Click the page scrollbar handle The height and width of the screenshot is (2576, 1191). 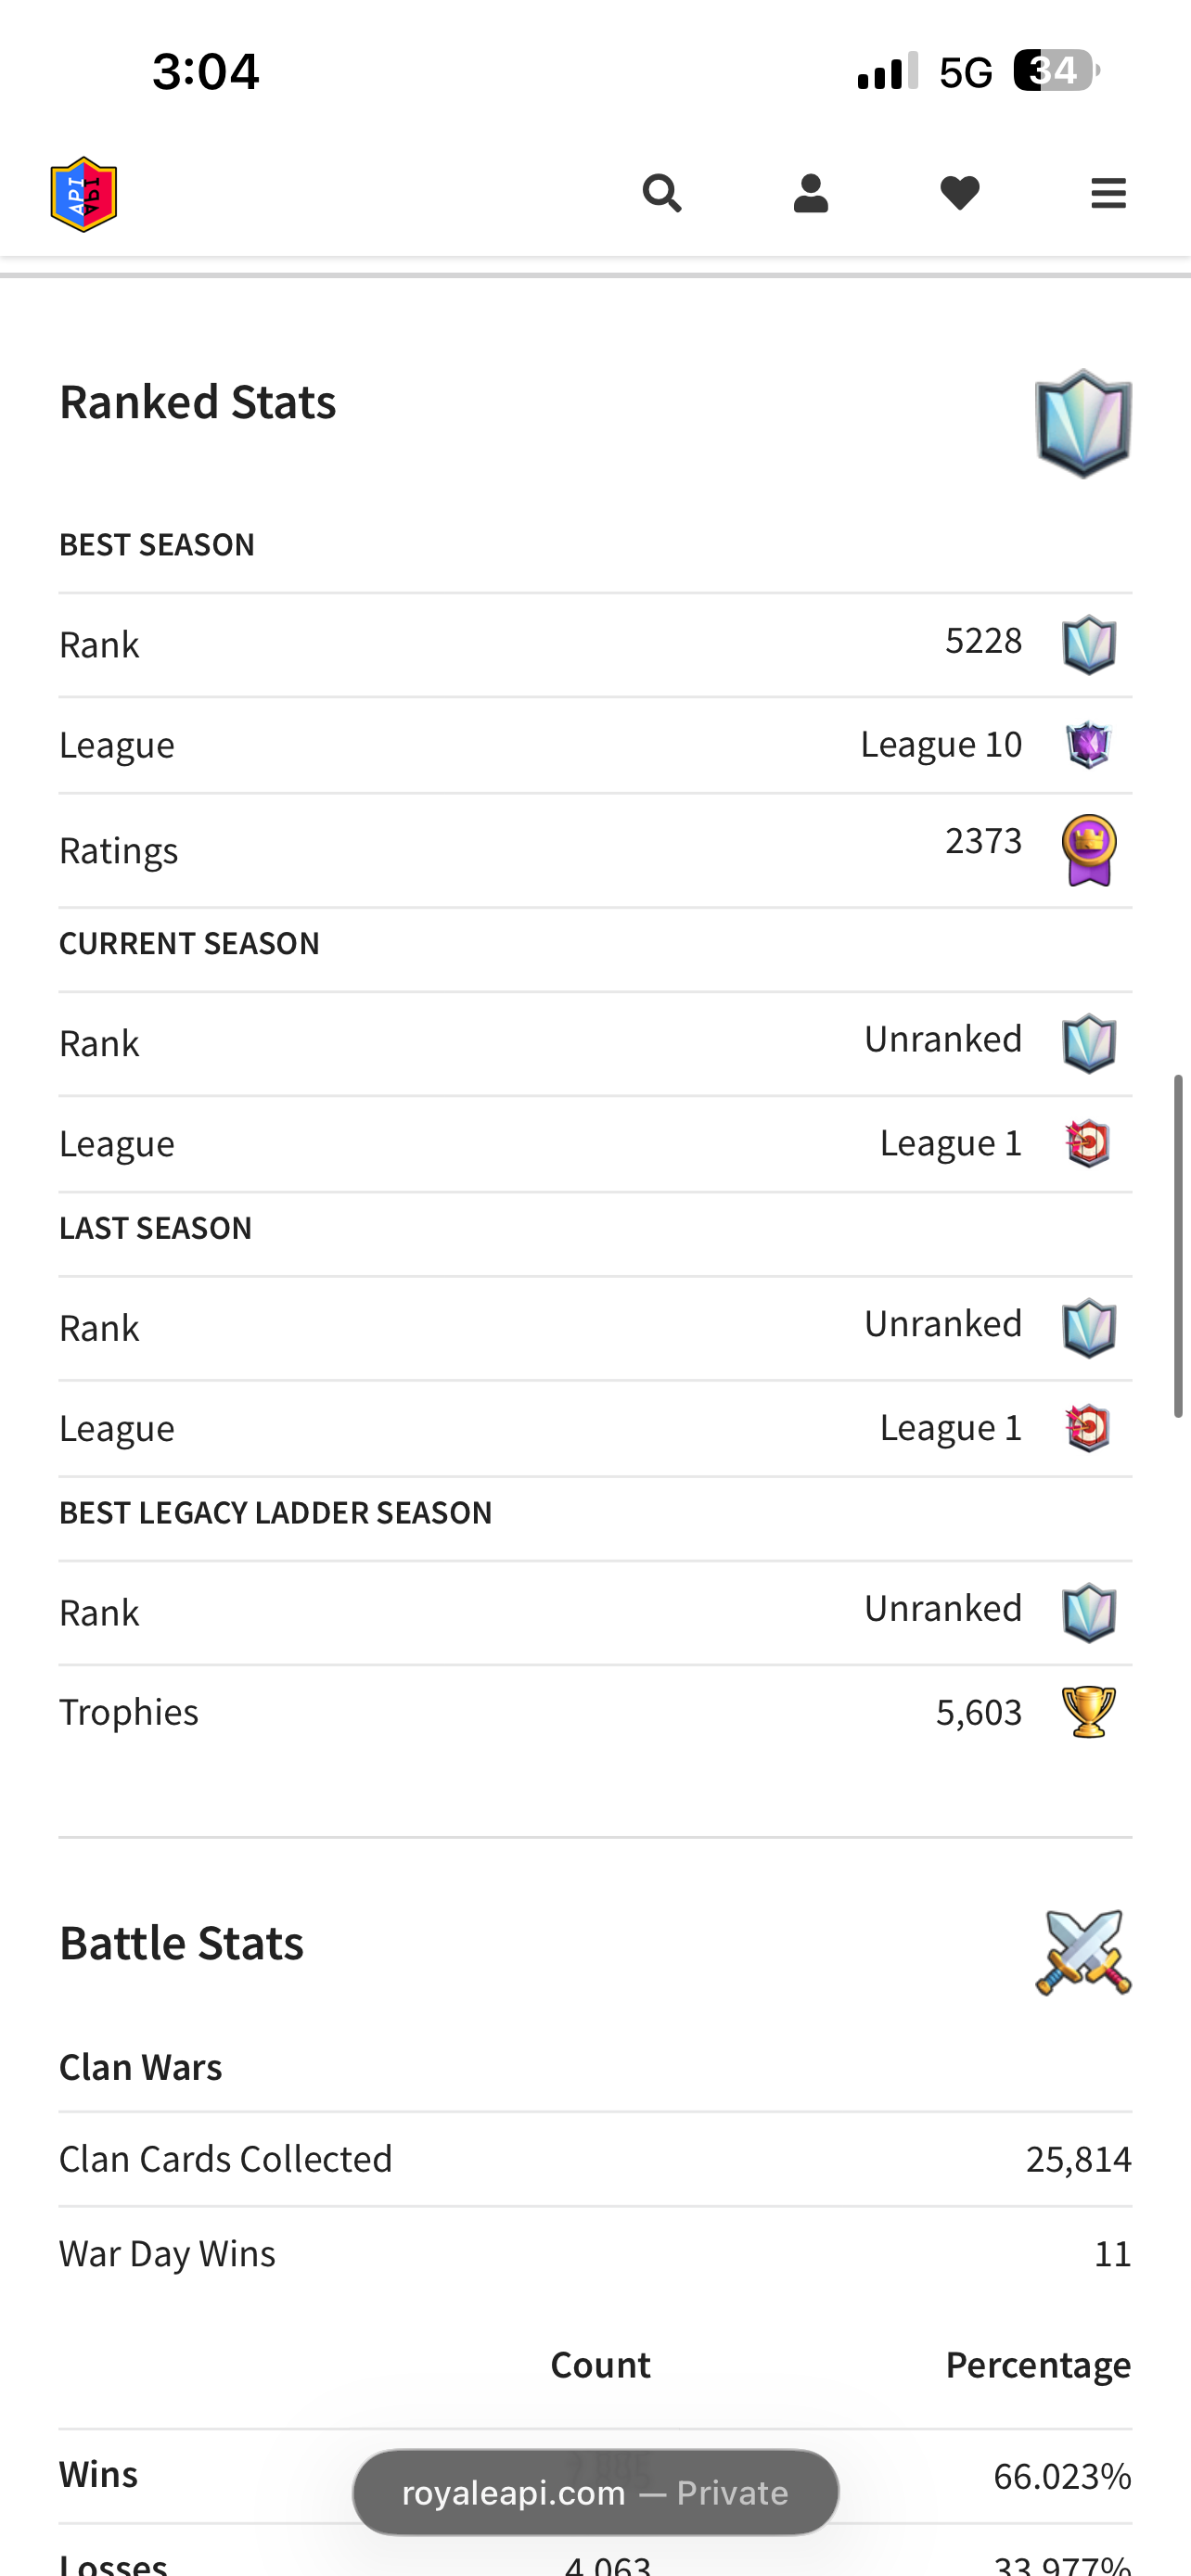tap(1178, 1246)
